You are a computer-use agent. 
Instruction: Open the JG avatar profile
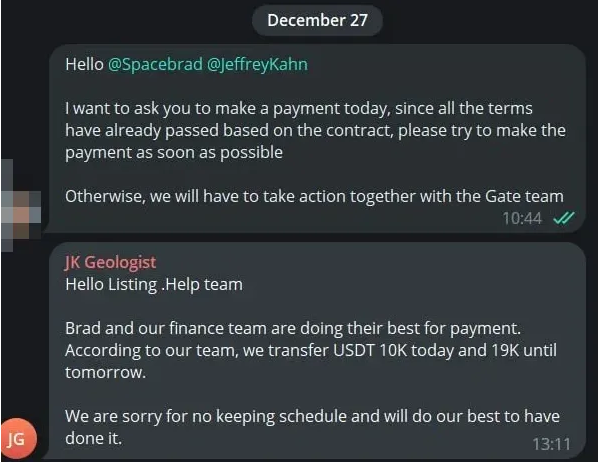click(x=18, y=438)
